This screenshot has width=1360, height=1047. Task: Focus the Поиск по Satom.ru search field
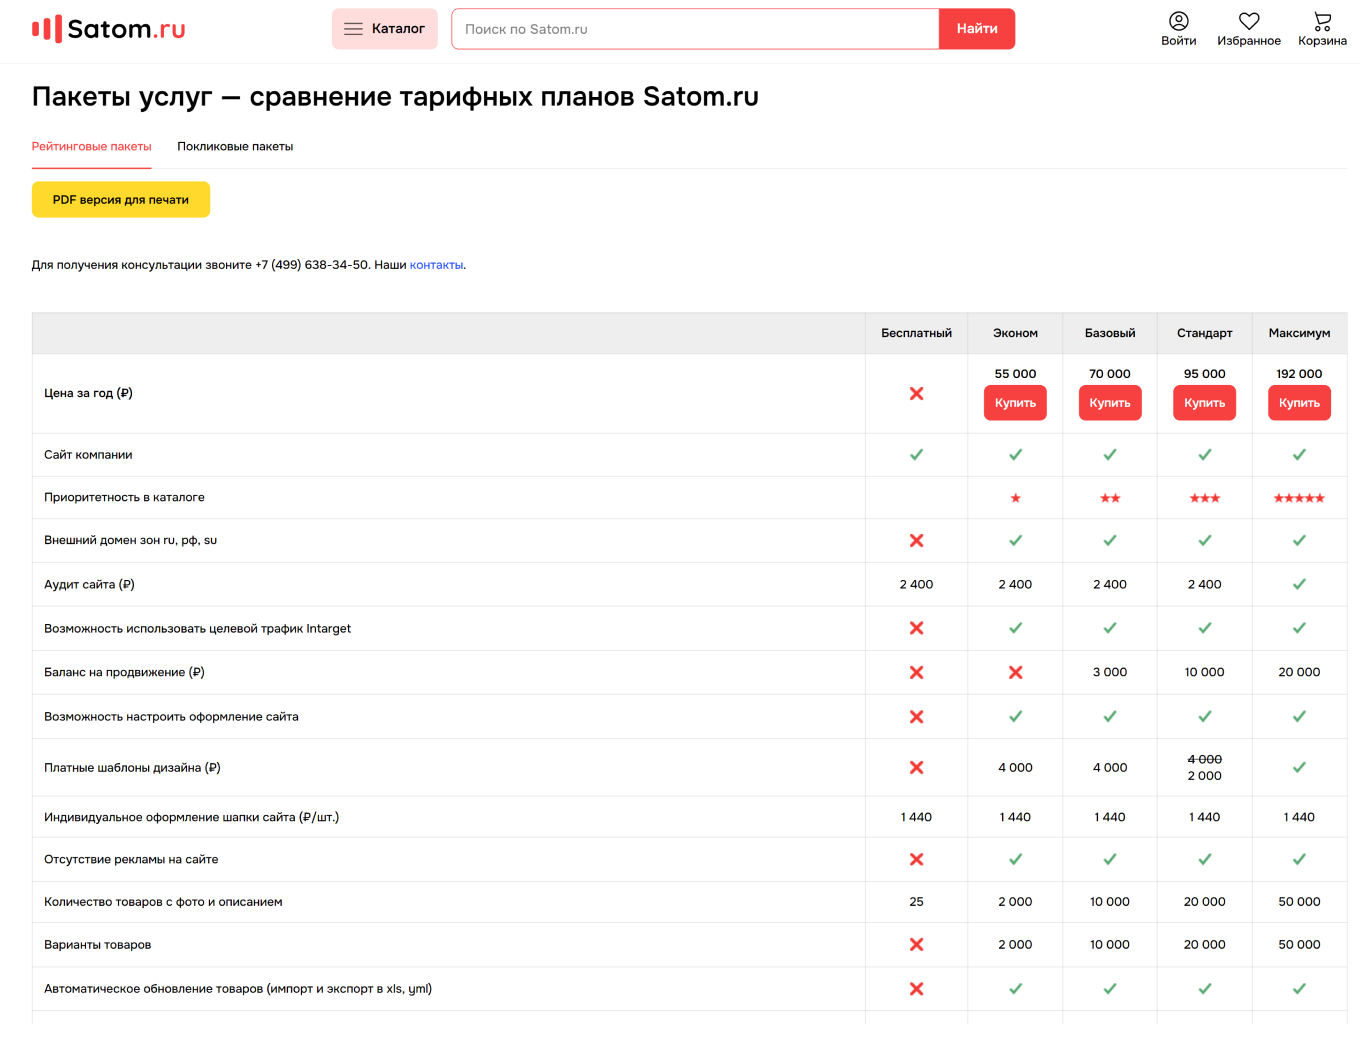[x=695, y=29]
